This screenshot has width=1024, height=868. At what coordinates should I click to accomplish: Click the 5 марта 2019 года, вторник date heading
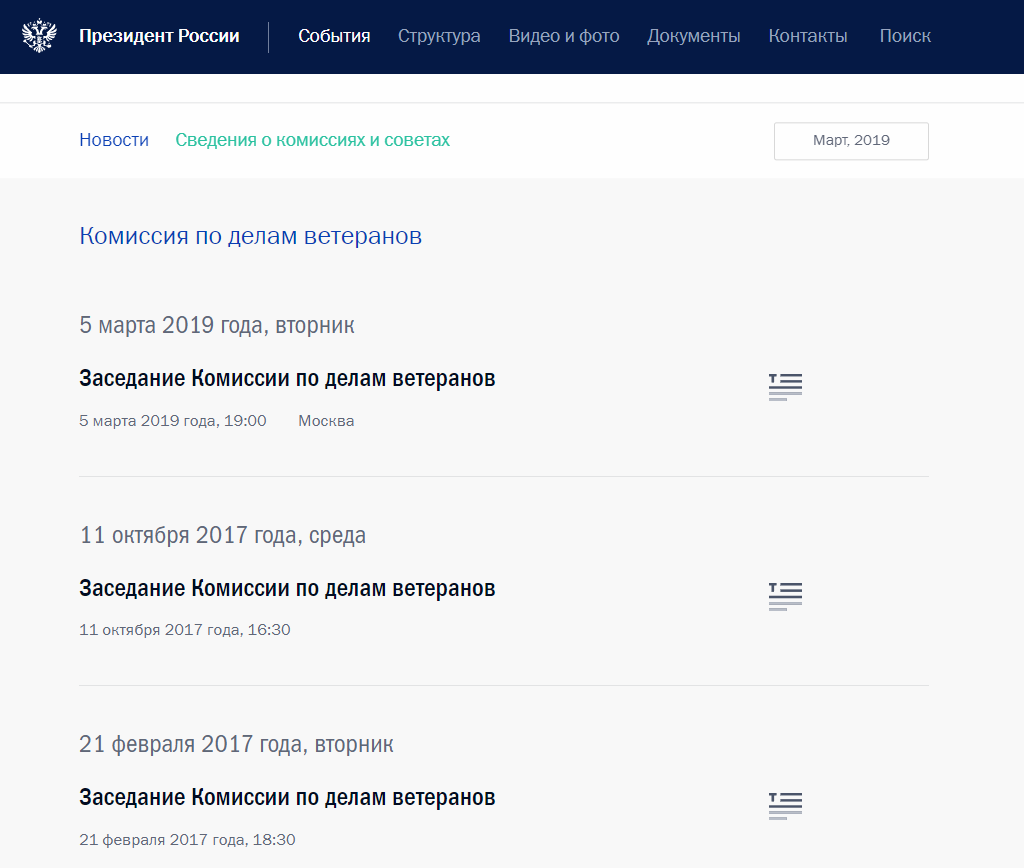[x=217, y=325]
